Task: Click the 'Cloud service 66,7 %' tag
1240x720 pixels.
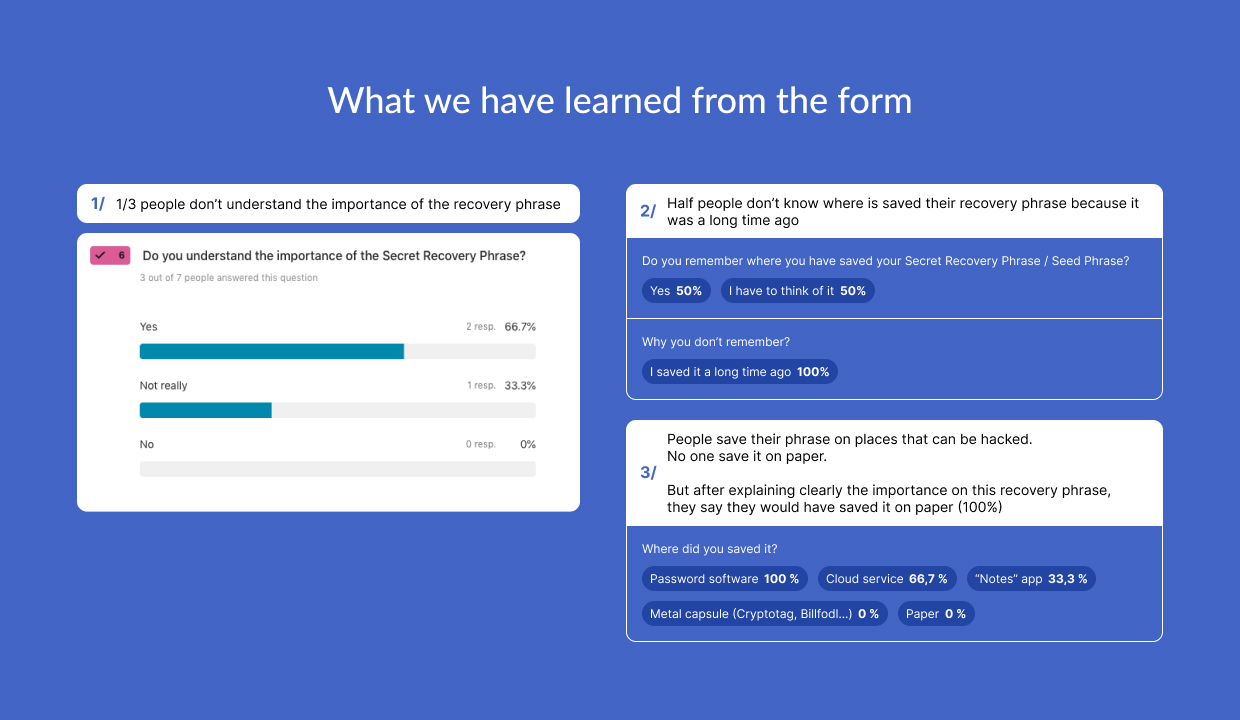Action: 886,579
